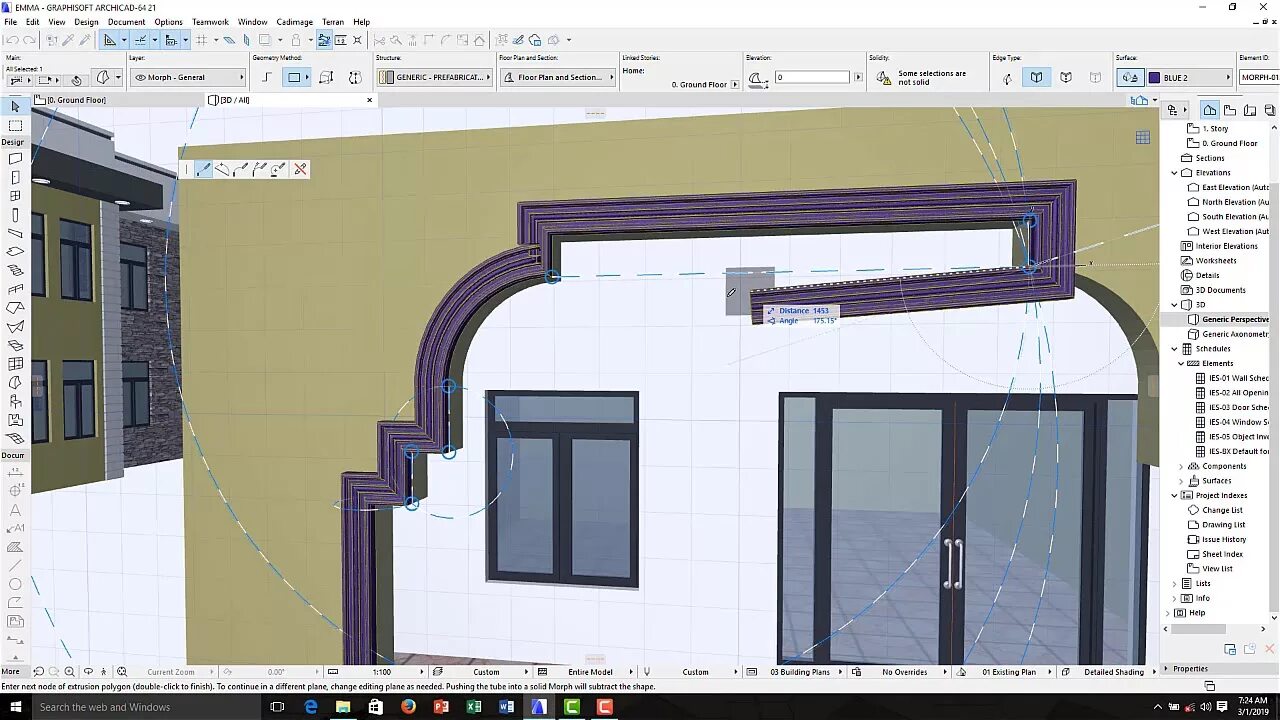Open the Project Map navigator icon
Image resolution: width=1280 pixels, height=720 pixels.
[x=1210, y=110]
